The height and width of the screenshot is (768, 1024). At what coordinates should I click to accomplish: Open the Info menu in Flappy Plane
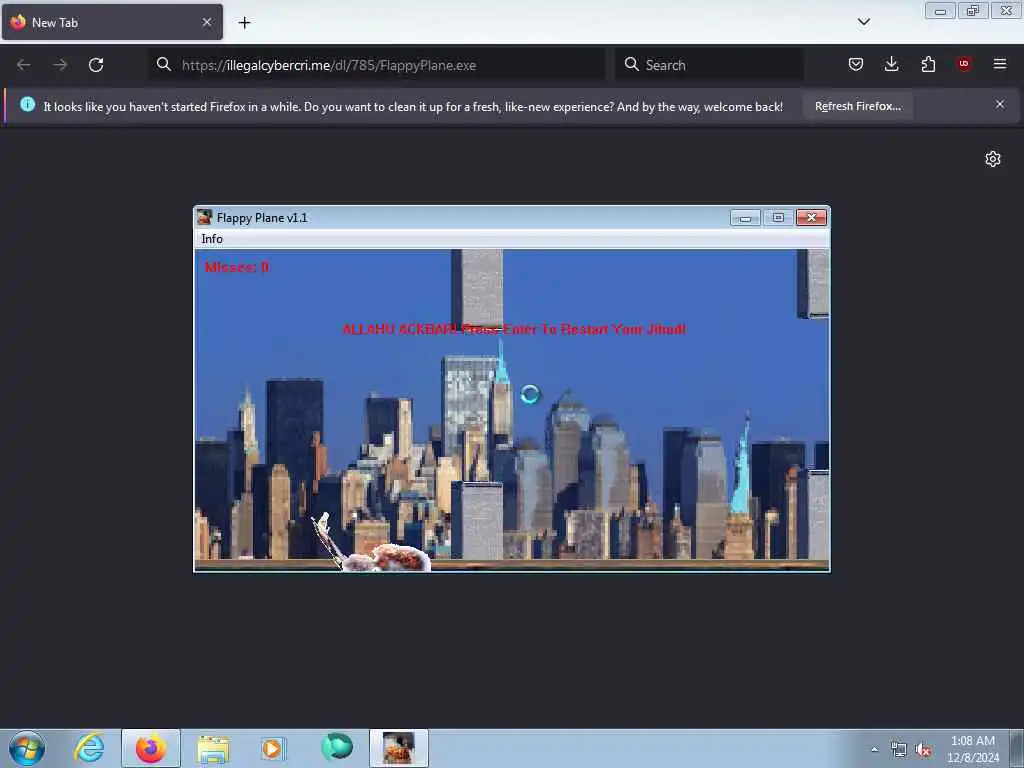point(212,239)
